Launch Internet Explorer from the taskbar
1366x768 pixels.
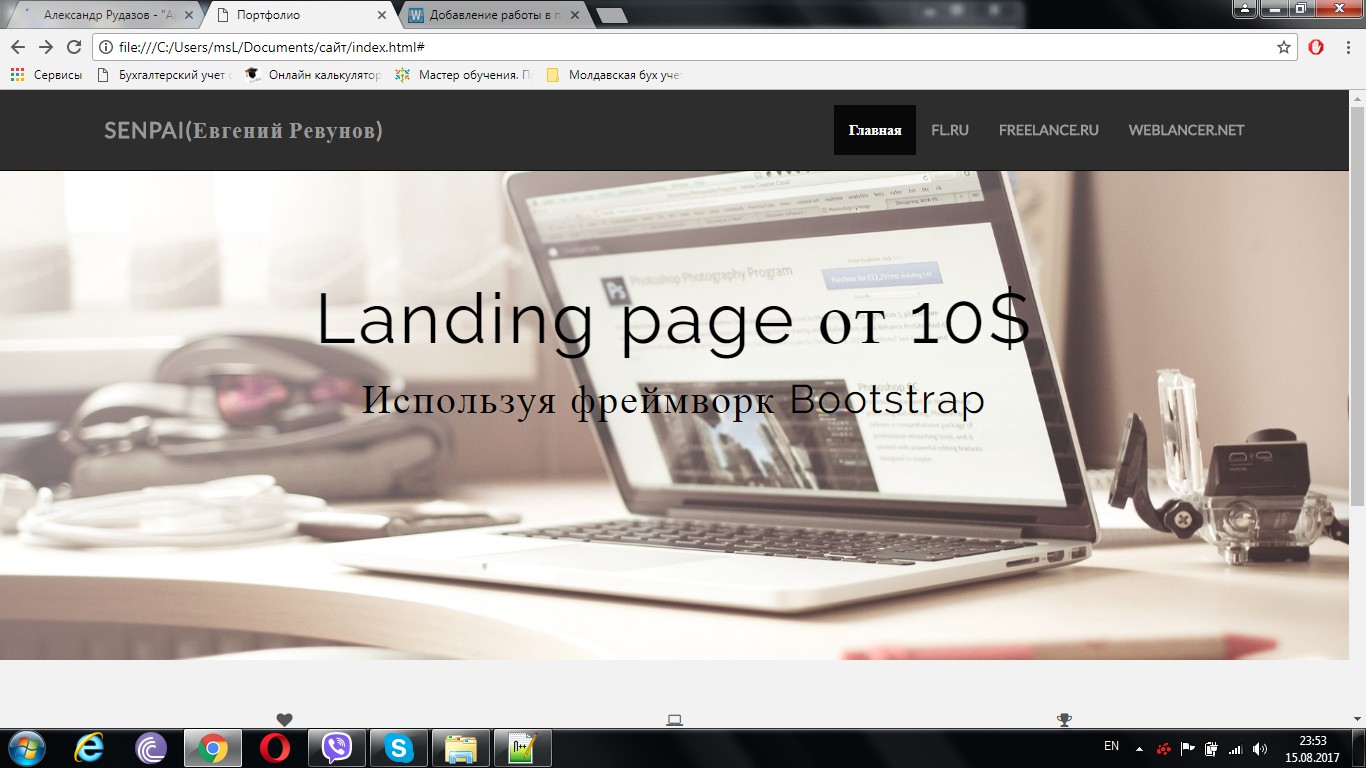click(89, 748)
